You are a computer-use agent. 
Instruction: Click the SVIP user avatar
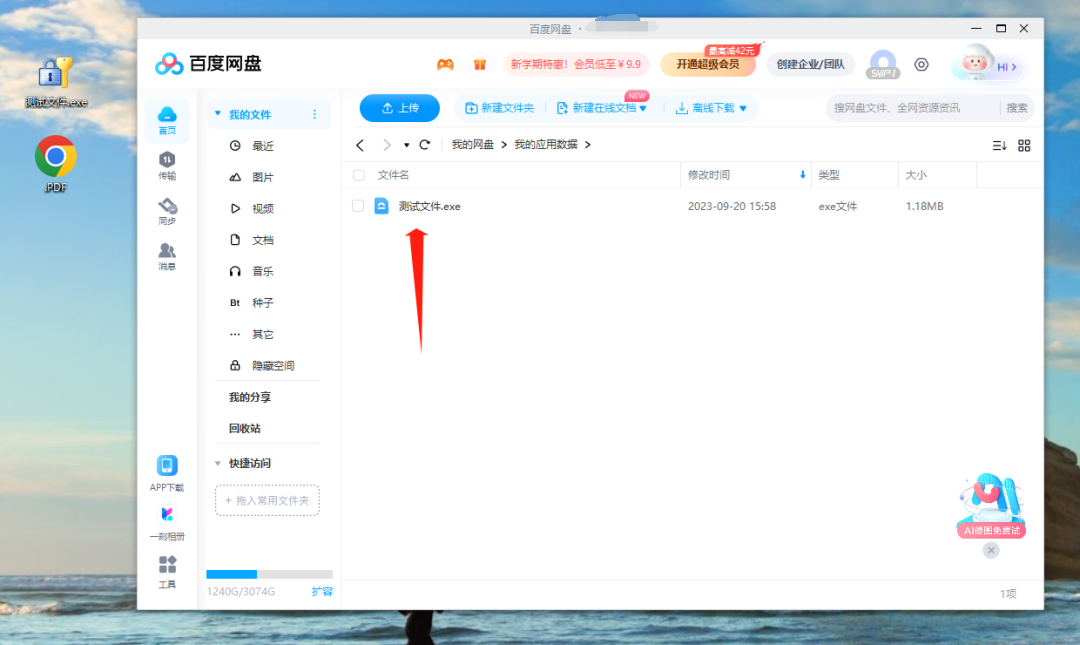click(x=883, y=65)
